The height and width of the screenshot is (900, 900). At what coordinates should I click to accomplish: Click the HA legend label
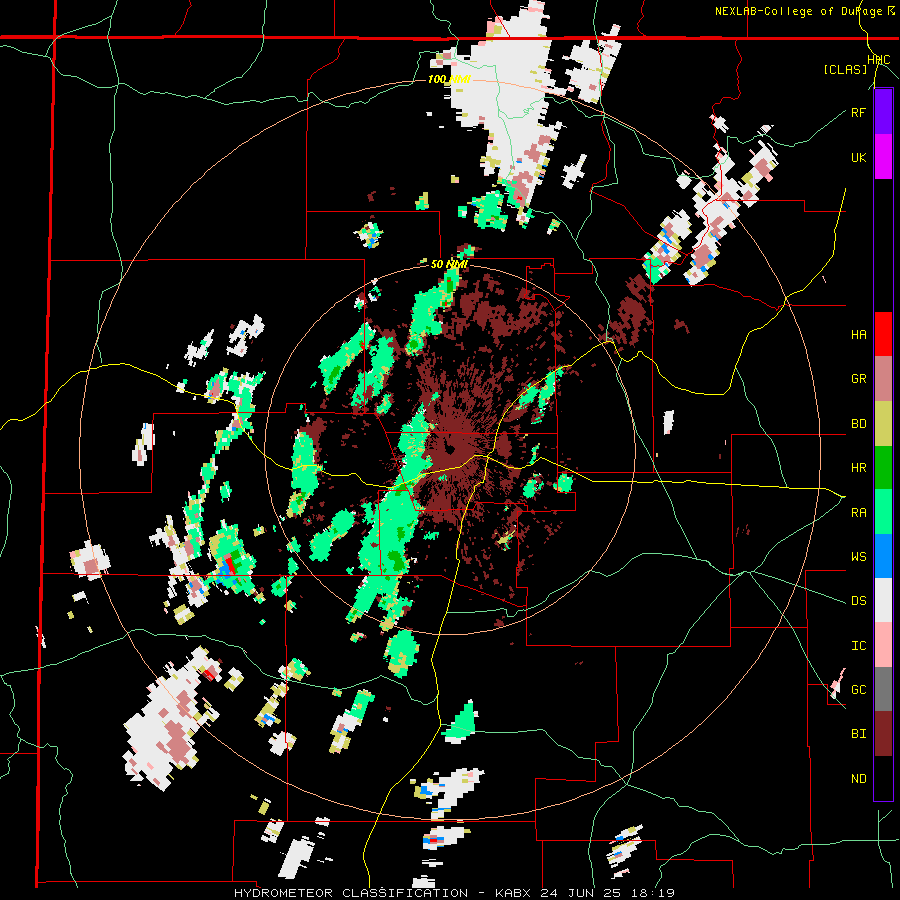(858, 334)
